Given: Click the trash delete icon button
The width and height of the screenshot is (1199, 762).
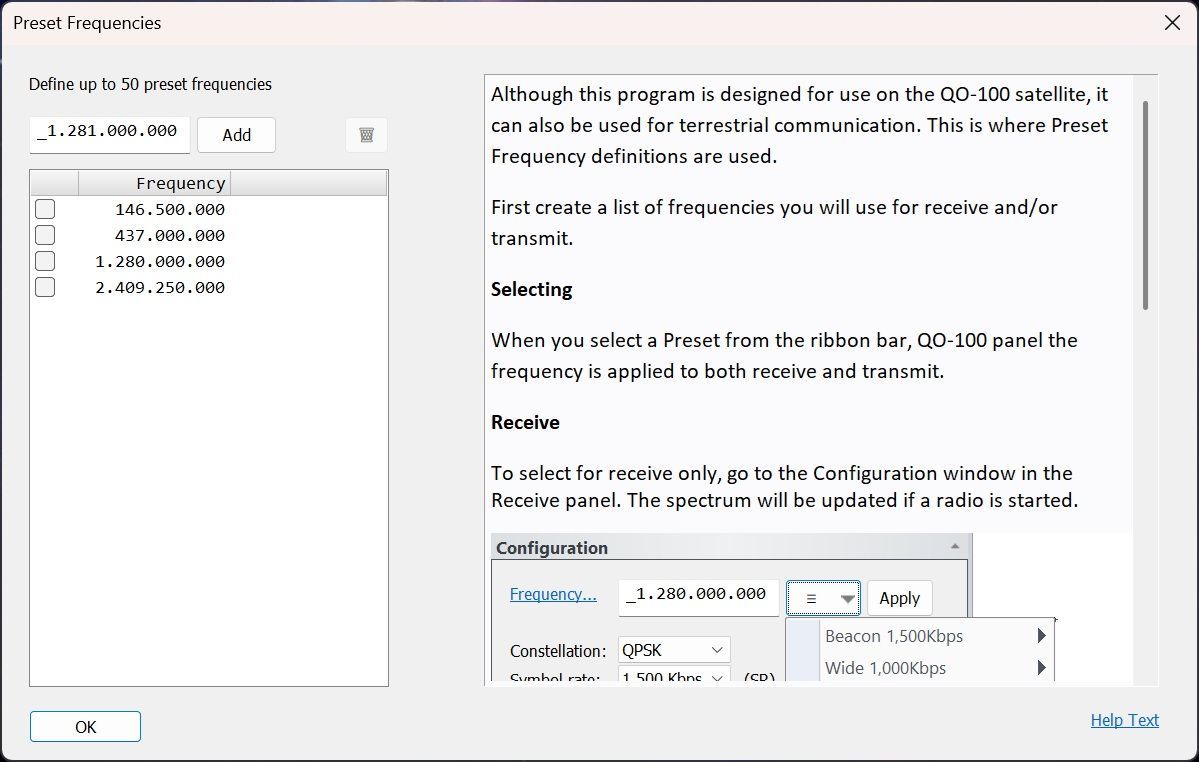Looking at the screenshot, I should pos(366,135).
